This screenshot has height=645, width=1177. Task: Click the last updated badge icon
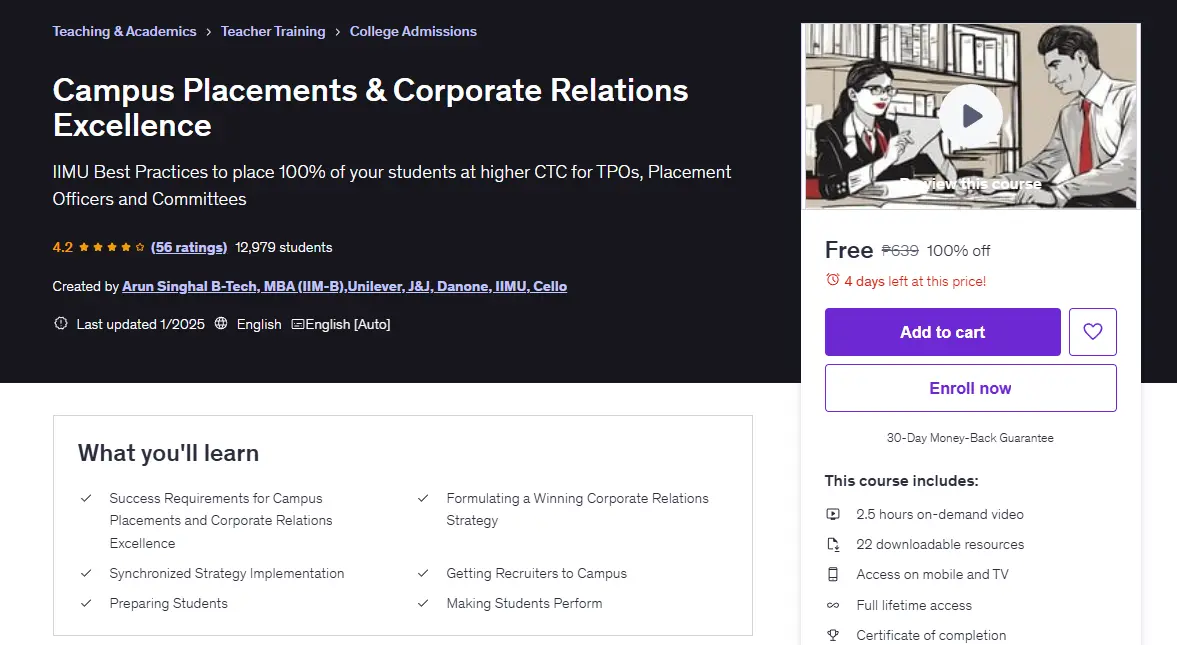point(61,324)
